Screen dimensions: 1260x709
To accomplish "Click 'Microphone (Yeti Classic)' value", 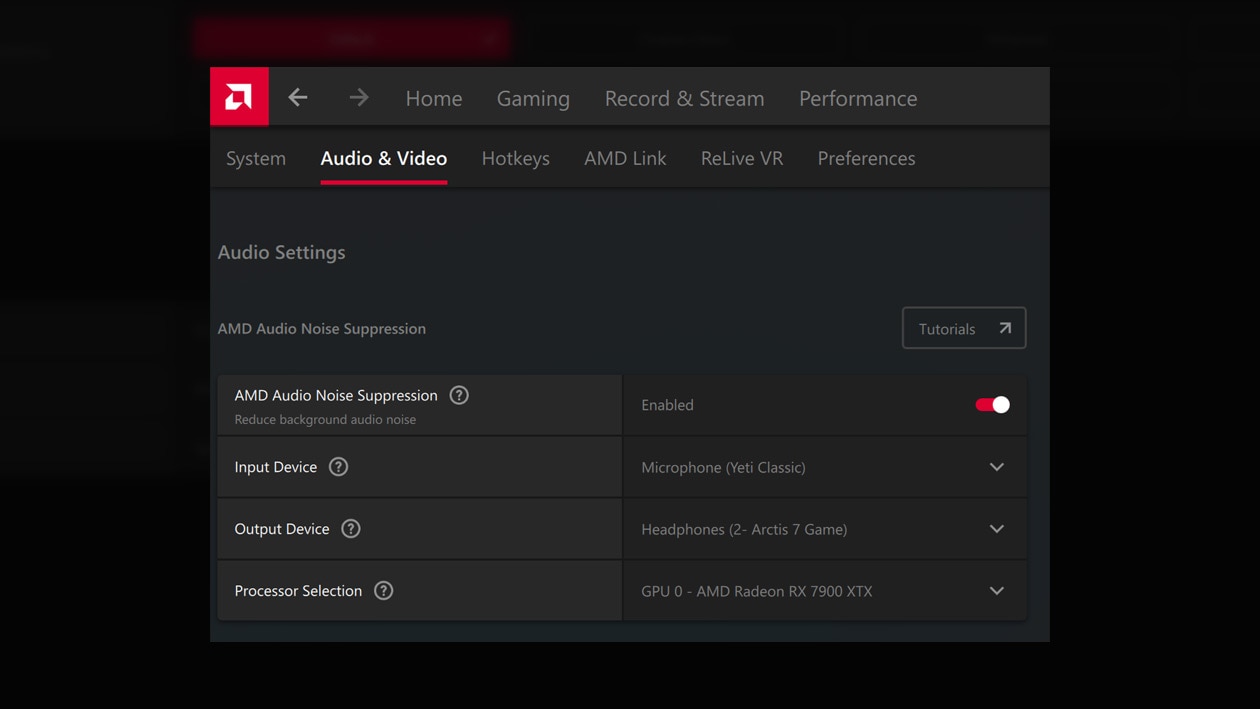I will pyautogui.click(x=723, y=467).
